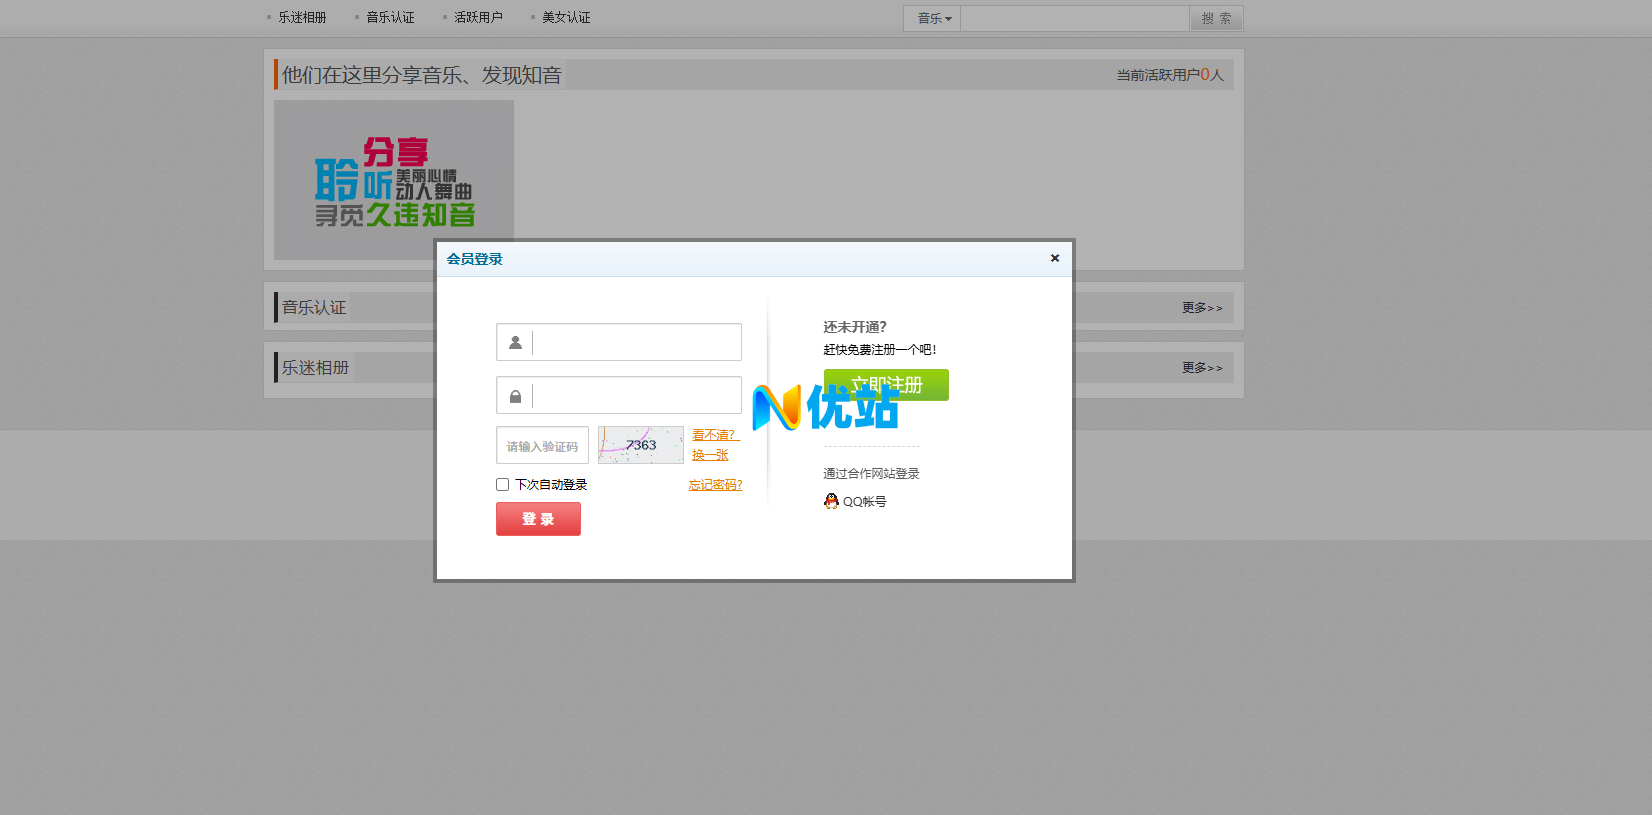Open the 音乐 search category dropdown

pos(933,19)
